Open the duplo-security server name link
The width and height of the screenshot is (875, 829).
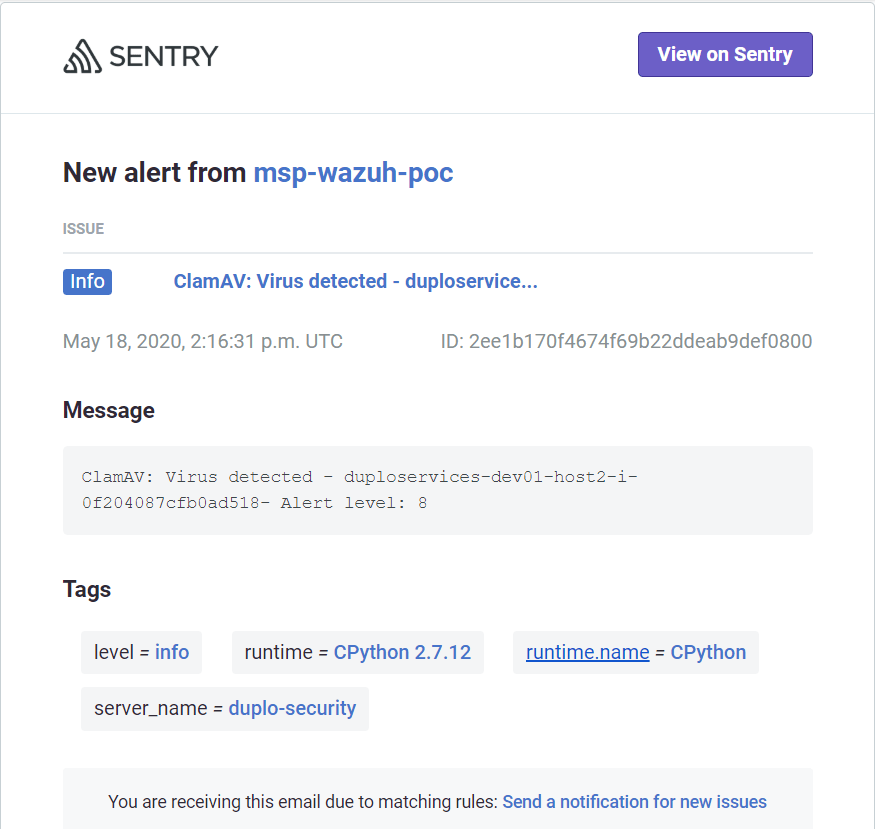[x=292, y=708]
